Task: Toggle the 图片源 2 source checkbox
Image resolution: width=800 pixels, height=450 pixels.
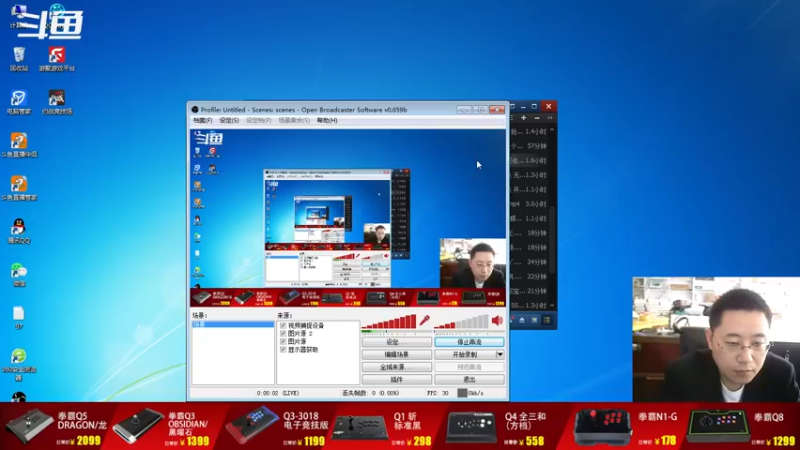Action: [x=283, y=334]
